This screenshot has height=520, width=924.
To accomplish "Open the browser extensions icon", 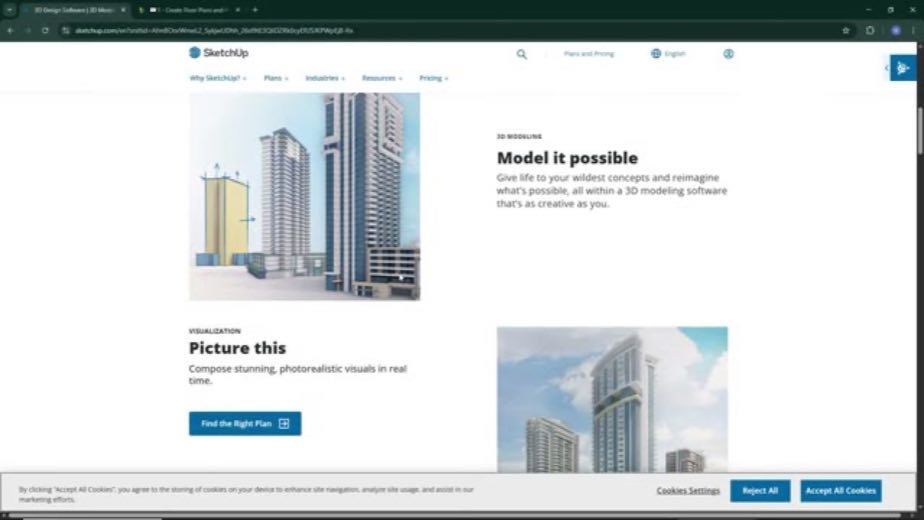I will point(870,30).
